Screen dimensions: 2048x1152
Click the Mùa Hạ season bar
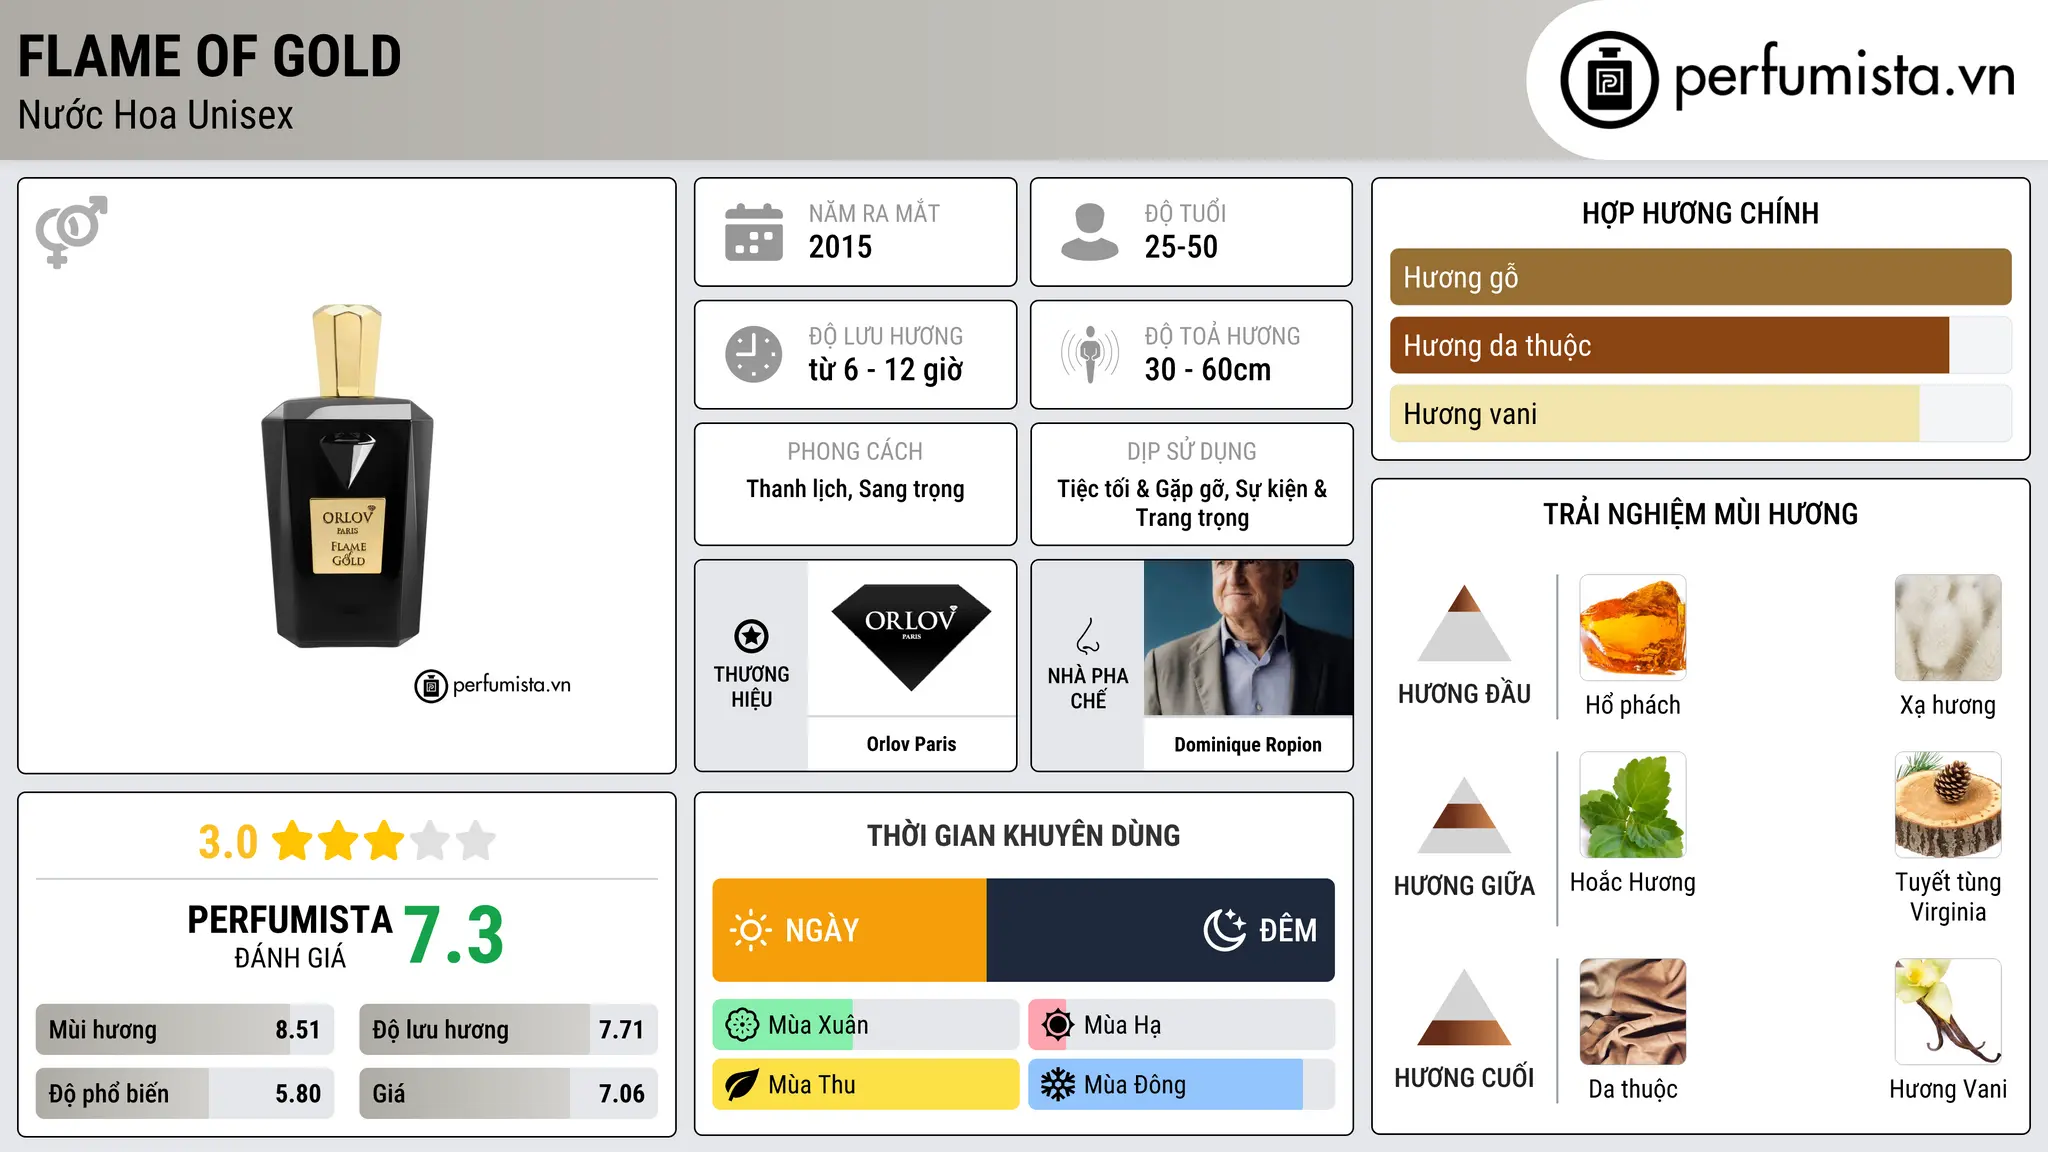pos(1181,1025)
